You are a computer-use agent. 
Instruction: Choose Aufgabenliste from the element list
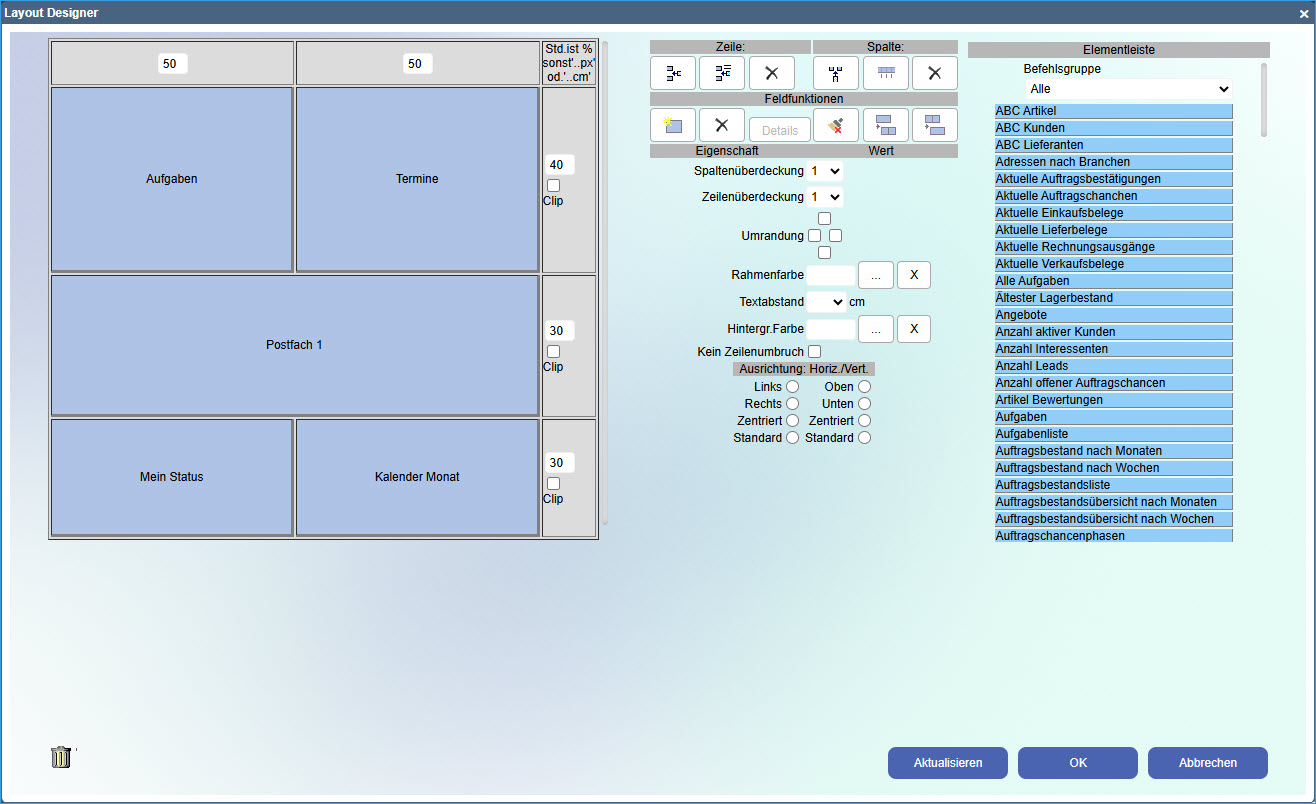pos(1114,434)
